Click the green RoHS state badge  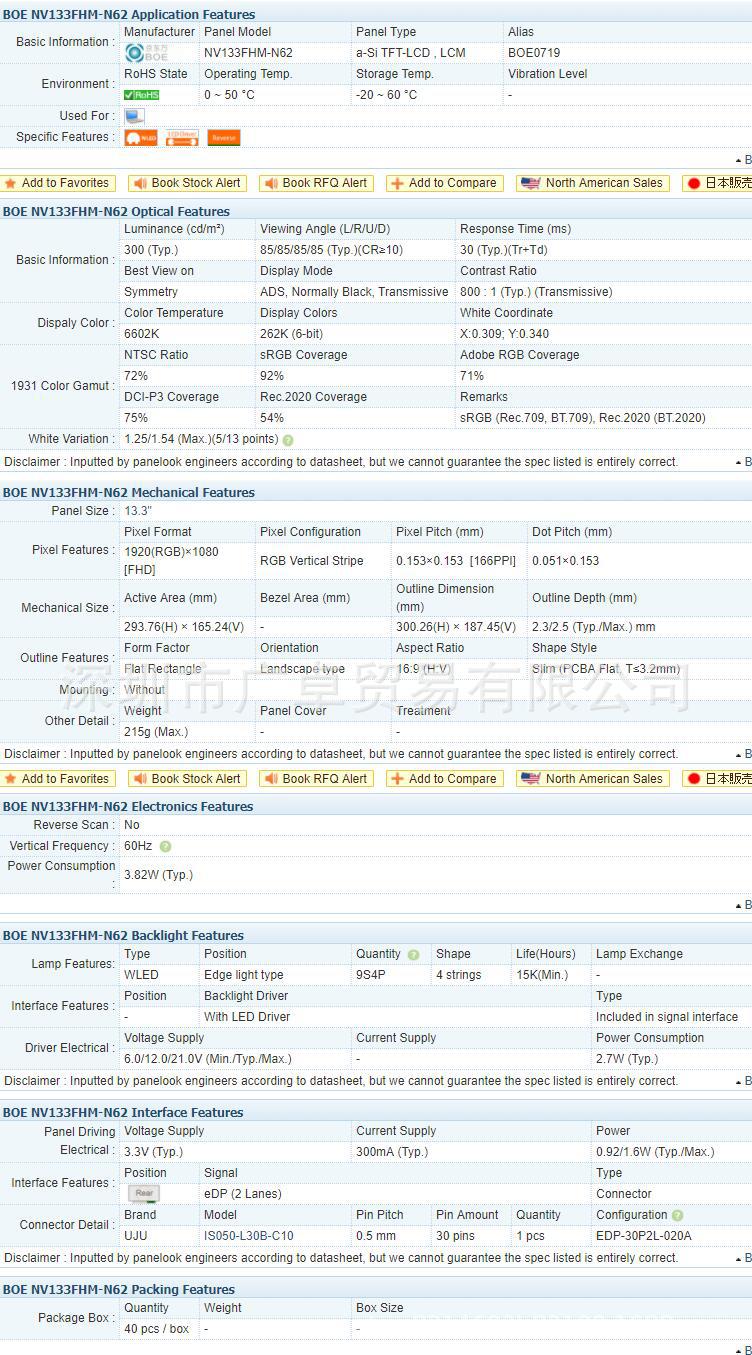141,95
